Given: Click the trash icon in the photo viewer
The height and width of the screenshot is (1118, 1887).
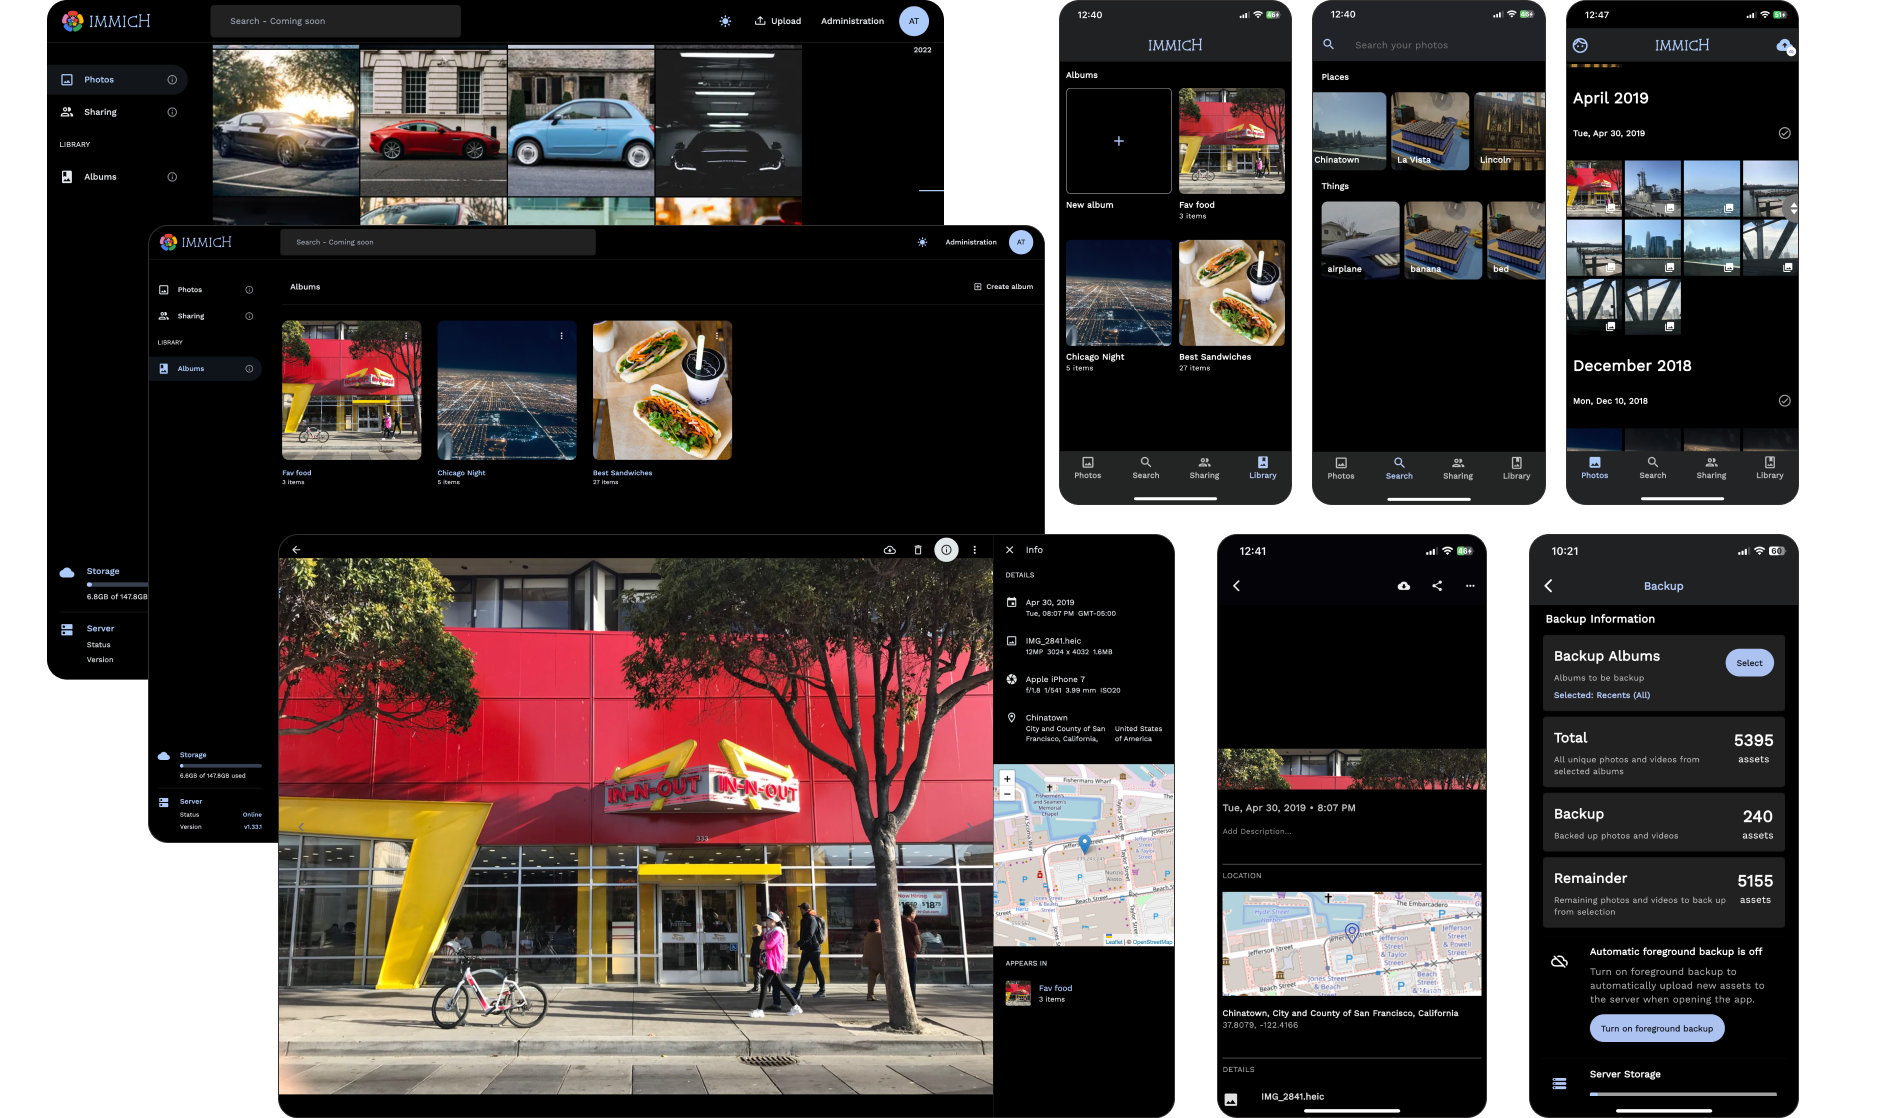Looking at the screenshot, I should tap(918, 550).
